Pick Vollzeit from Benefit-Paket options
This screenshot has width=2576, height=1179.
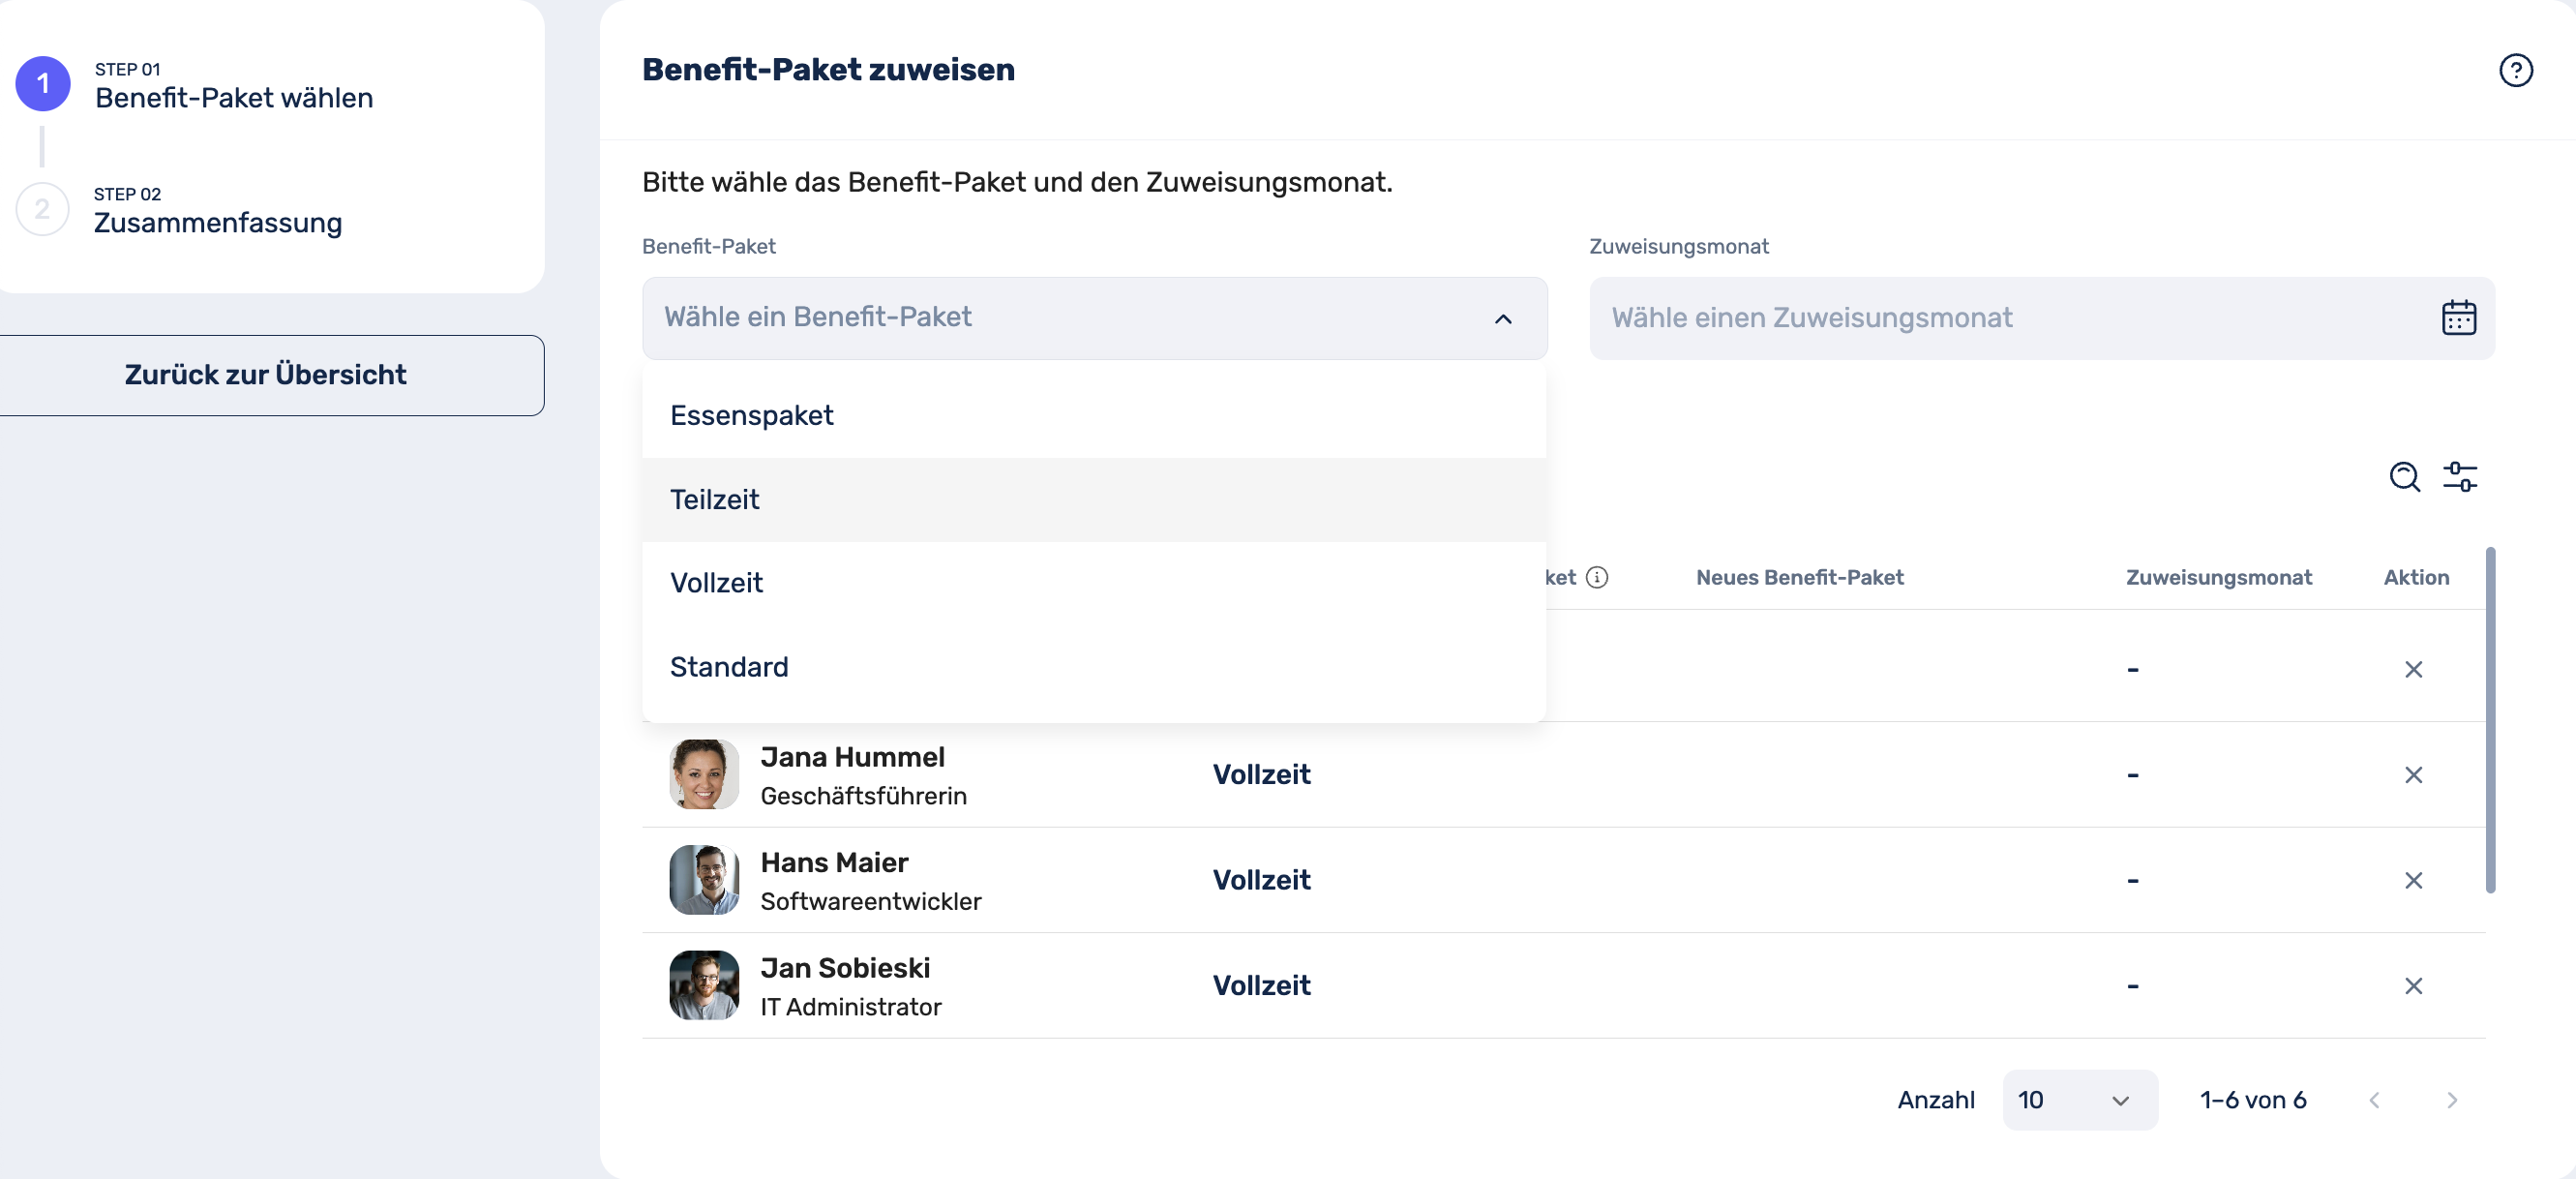(x=716, y=583)
